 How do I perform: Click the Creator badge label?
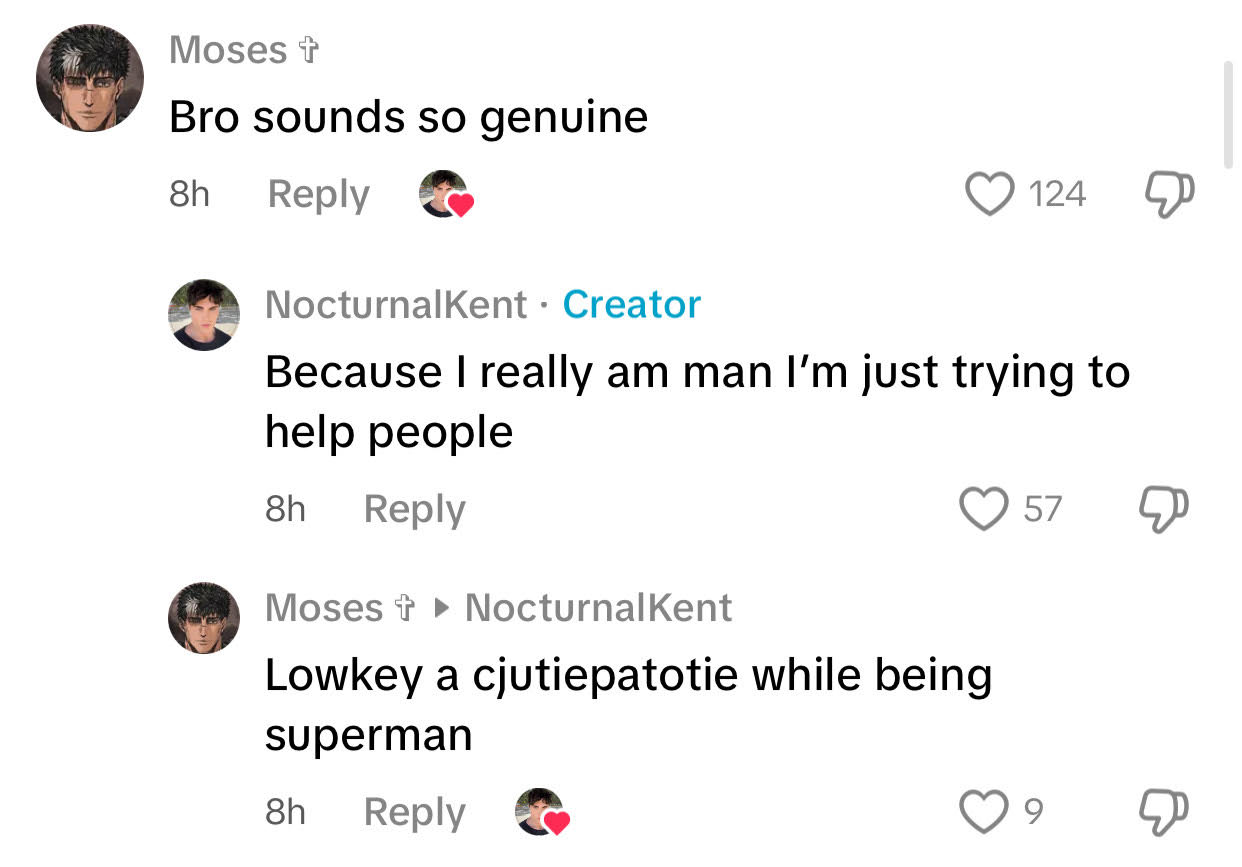click(631, 304)
